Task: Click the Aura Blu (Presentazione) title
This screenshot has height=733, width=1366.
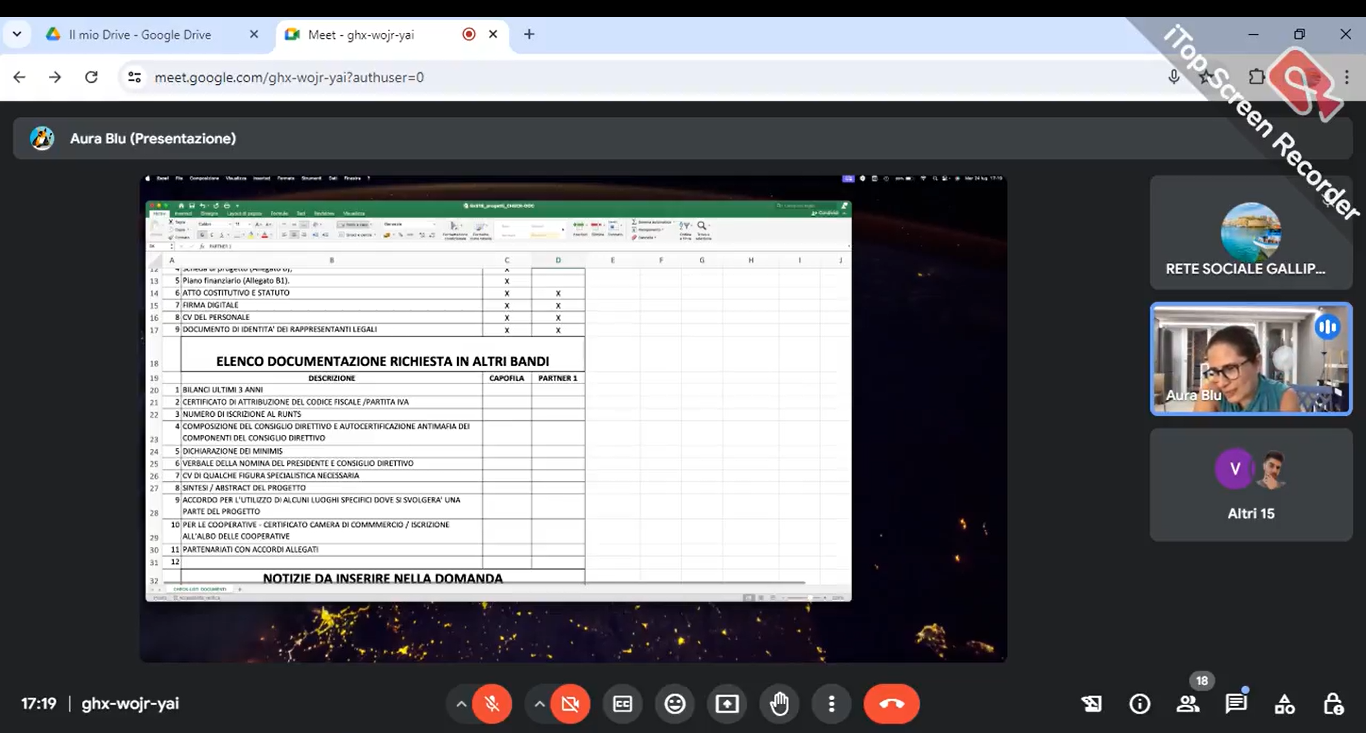Action: click(153, 139)
